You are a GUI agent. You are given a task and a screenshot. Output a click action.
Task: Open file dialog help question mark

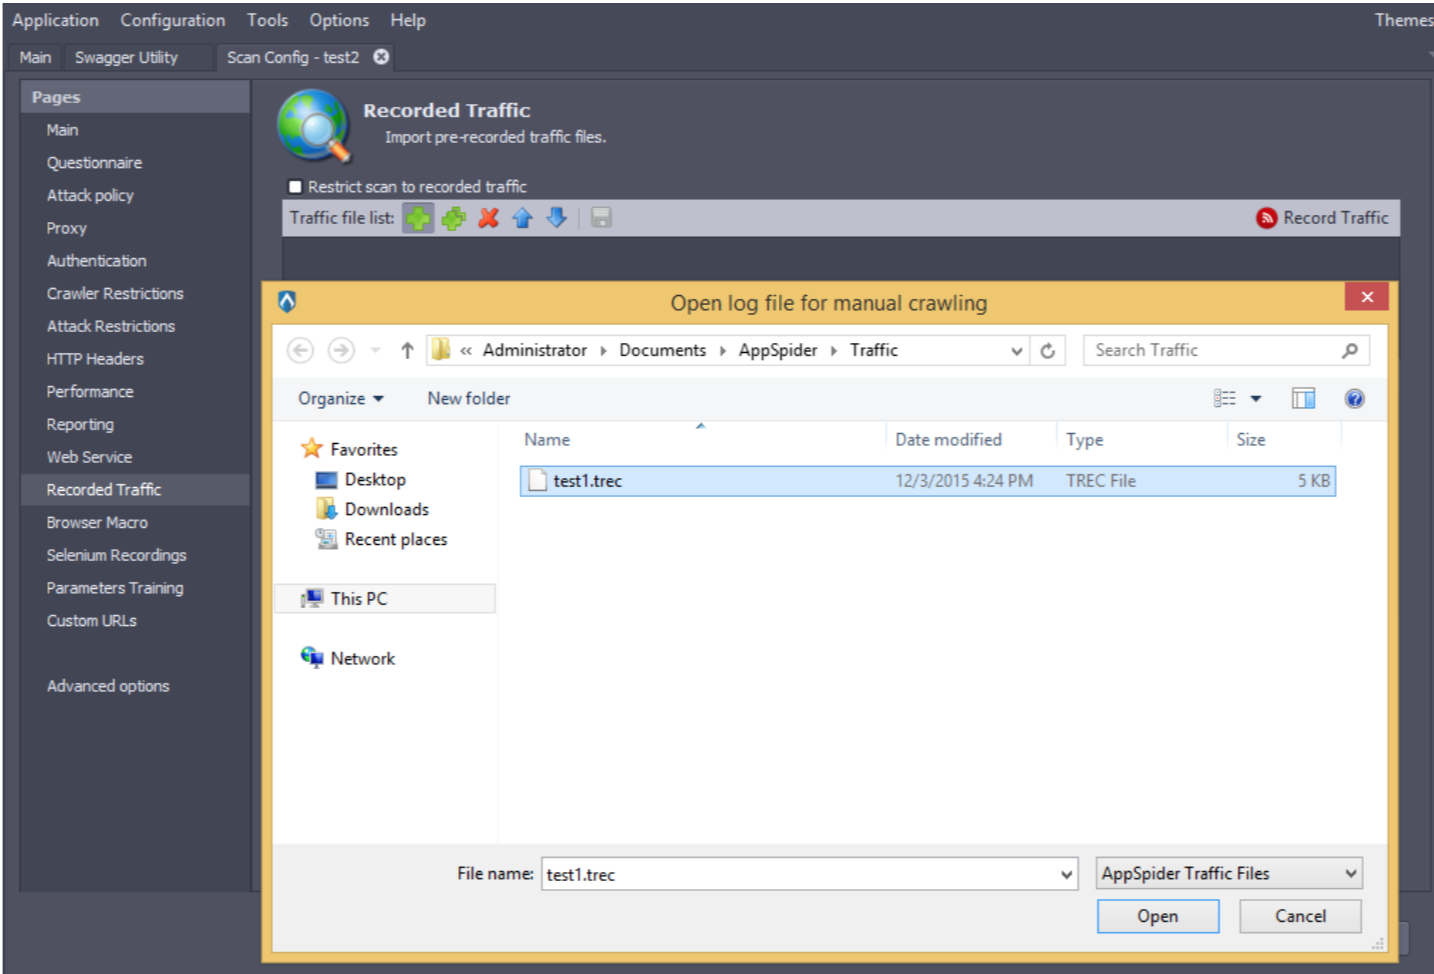1354,399
